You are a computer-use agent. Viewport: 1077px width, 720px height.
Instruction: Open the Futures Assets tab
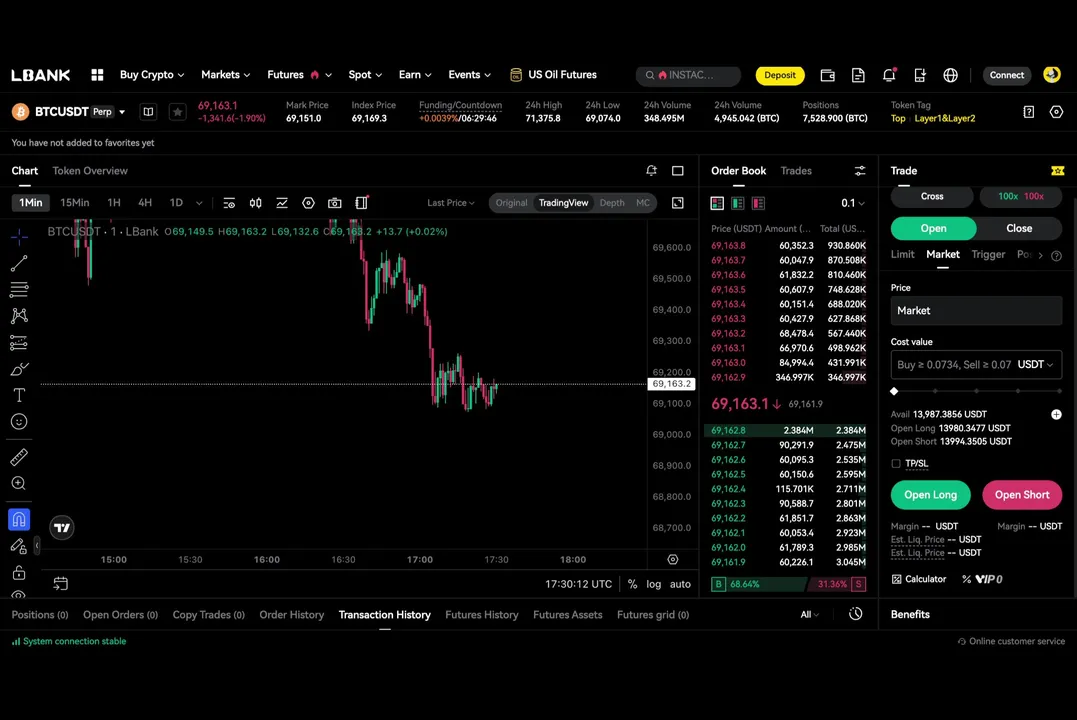(567, 615)
